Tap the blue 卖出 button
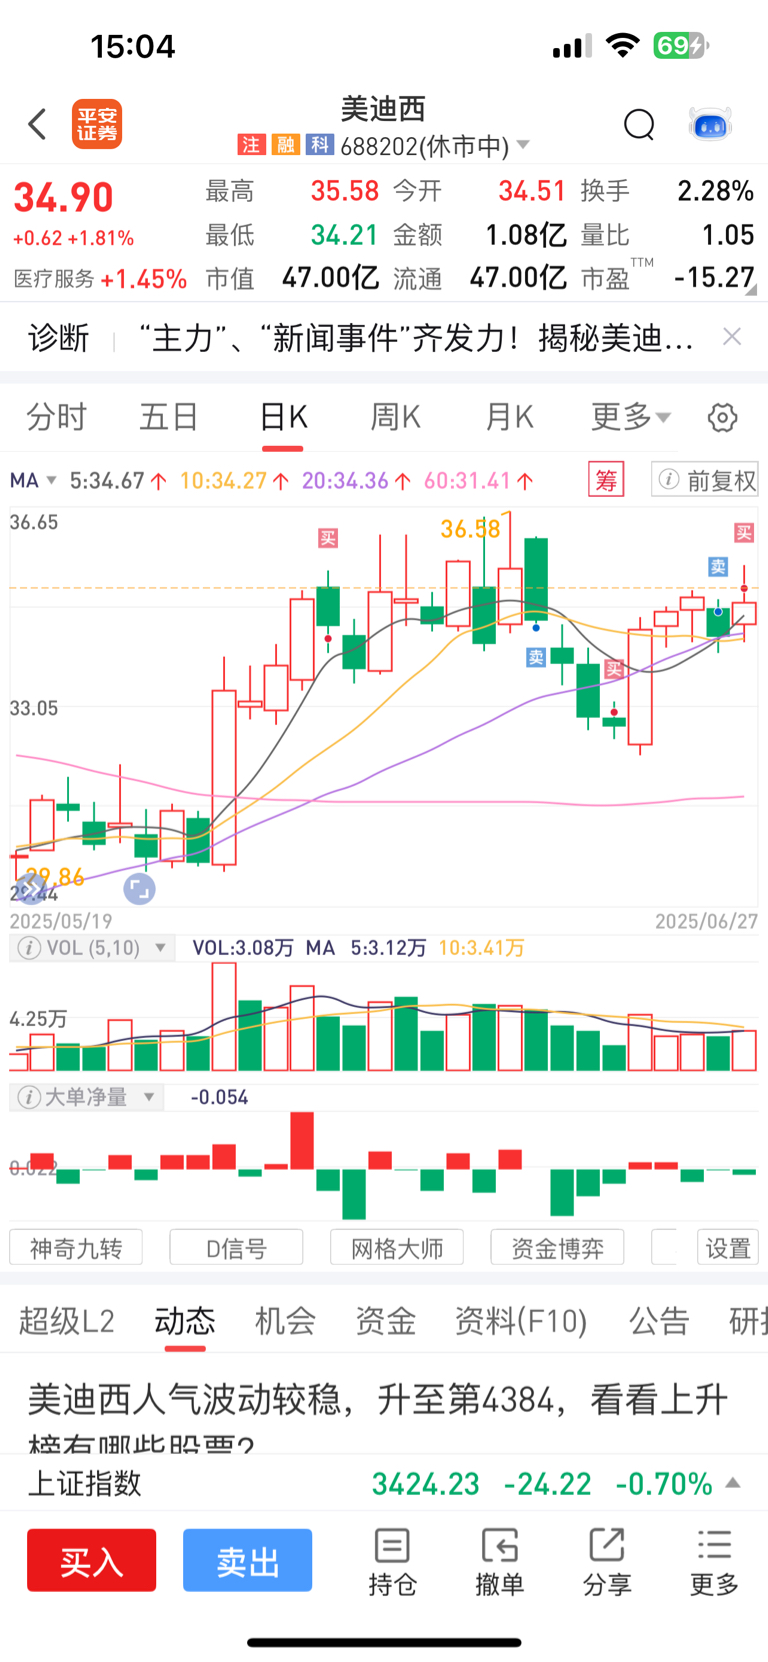768x1662 pixels. click(x=247, y=1560)
